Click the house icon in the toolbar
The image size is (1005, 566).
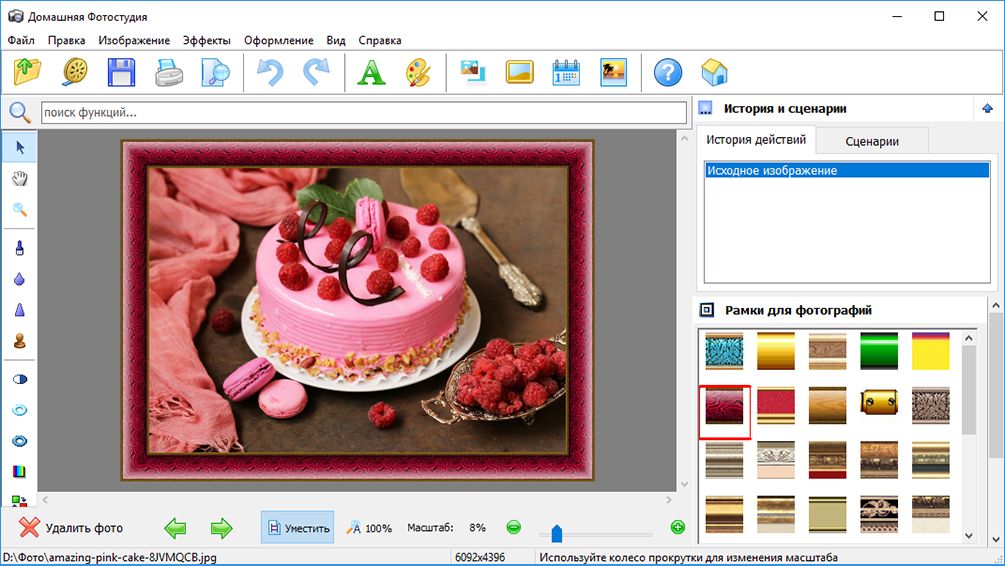714,72
